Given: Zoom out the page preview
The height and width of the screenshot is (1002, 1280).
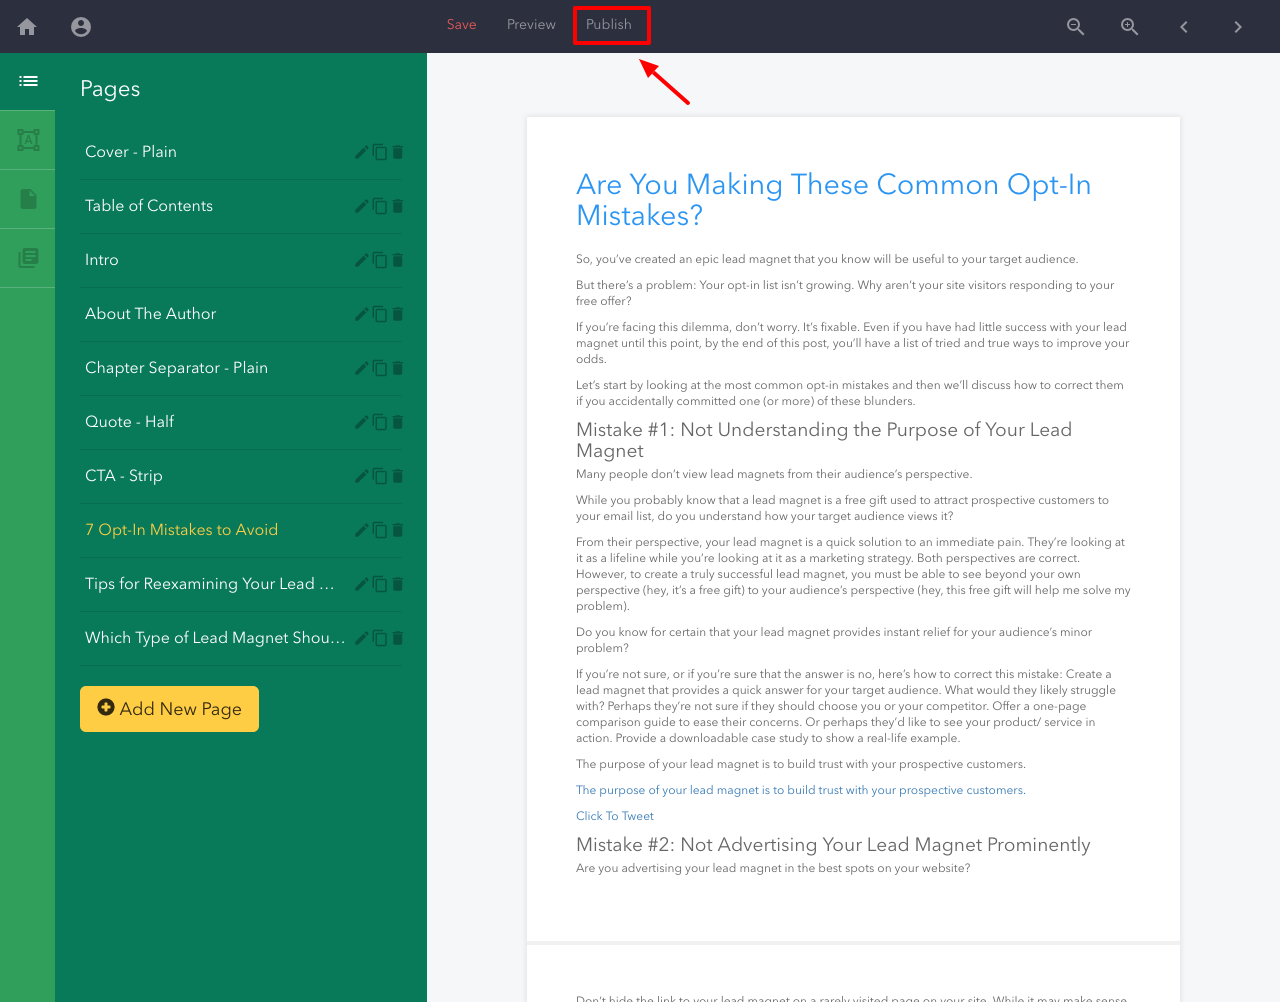Looking at the screenshot, I should tap(1075, 27).
